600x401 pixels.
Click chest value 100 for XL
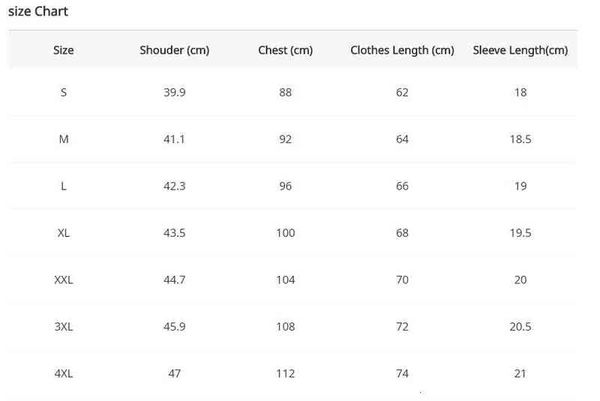coord(286,233)
